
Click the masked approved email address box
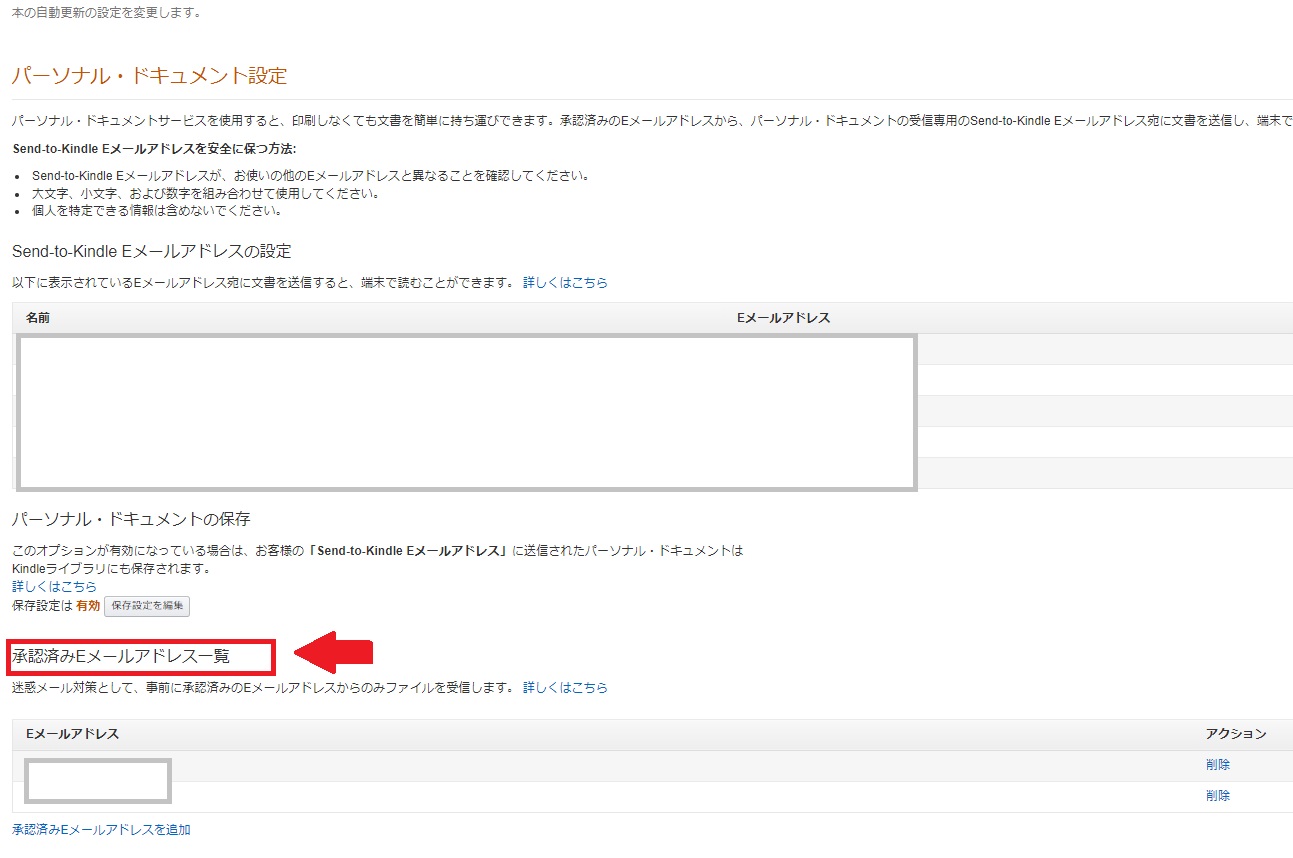click(98, 781)
